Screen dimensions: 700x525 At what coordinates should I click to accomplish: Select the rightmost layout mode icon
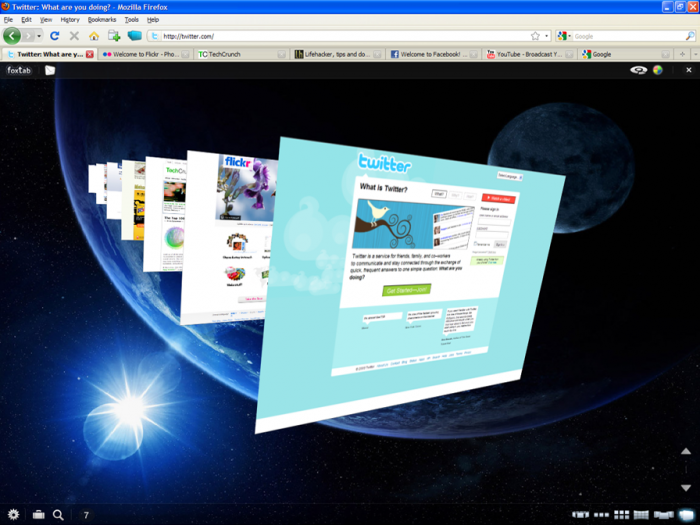click(686, 514)
